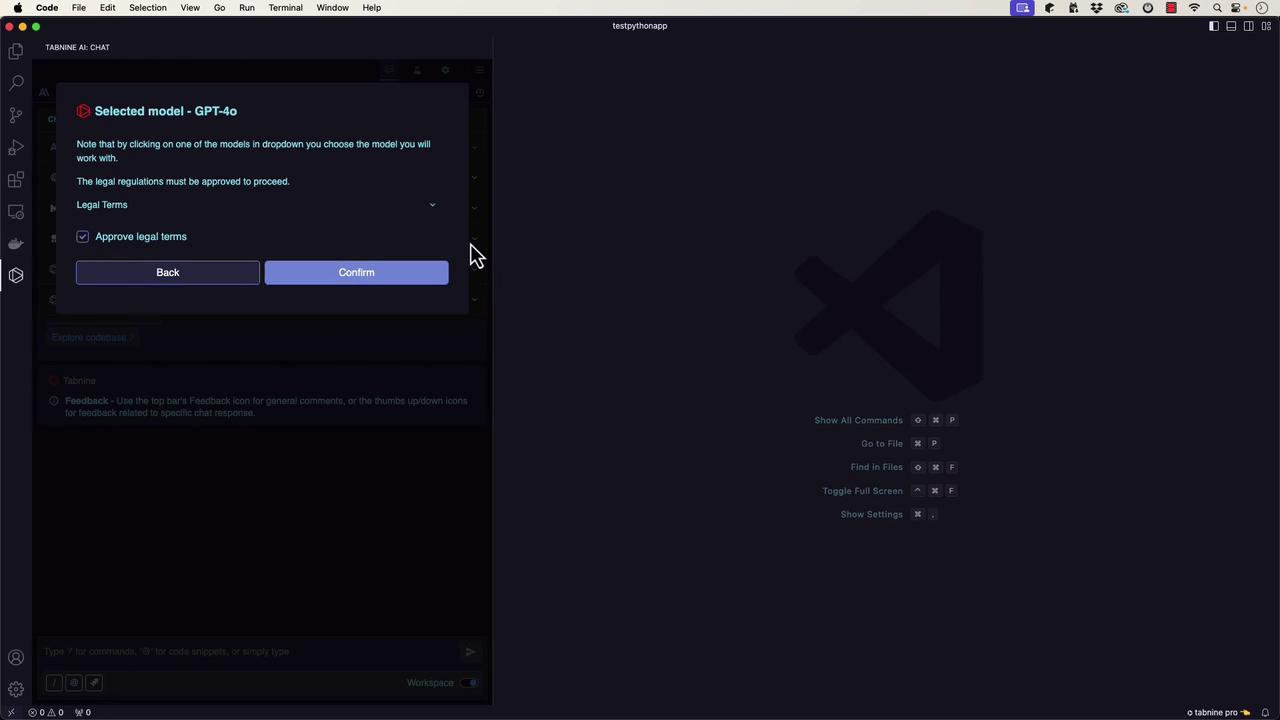This screenshot has height=720, width=1280.
Task: Click the Find in Files hint
Action: point(877,468)
